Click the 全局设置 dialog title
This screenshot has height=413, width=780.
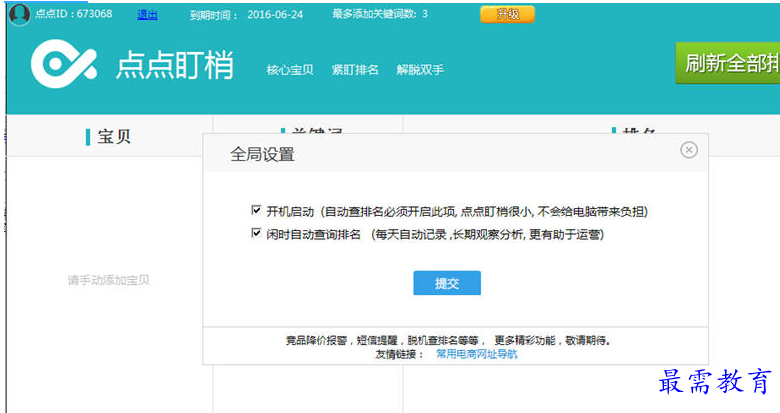(x=262, y=154)
